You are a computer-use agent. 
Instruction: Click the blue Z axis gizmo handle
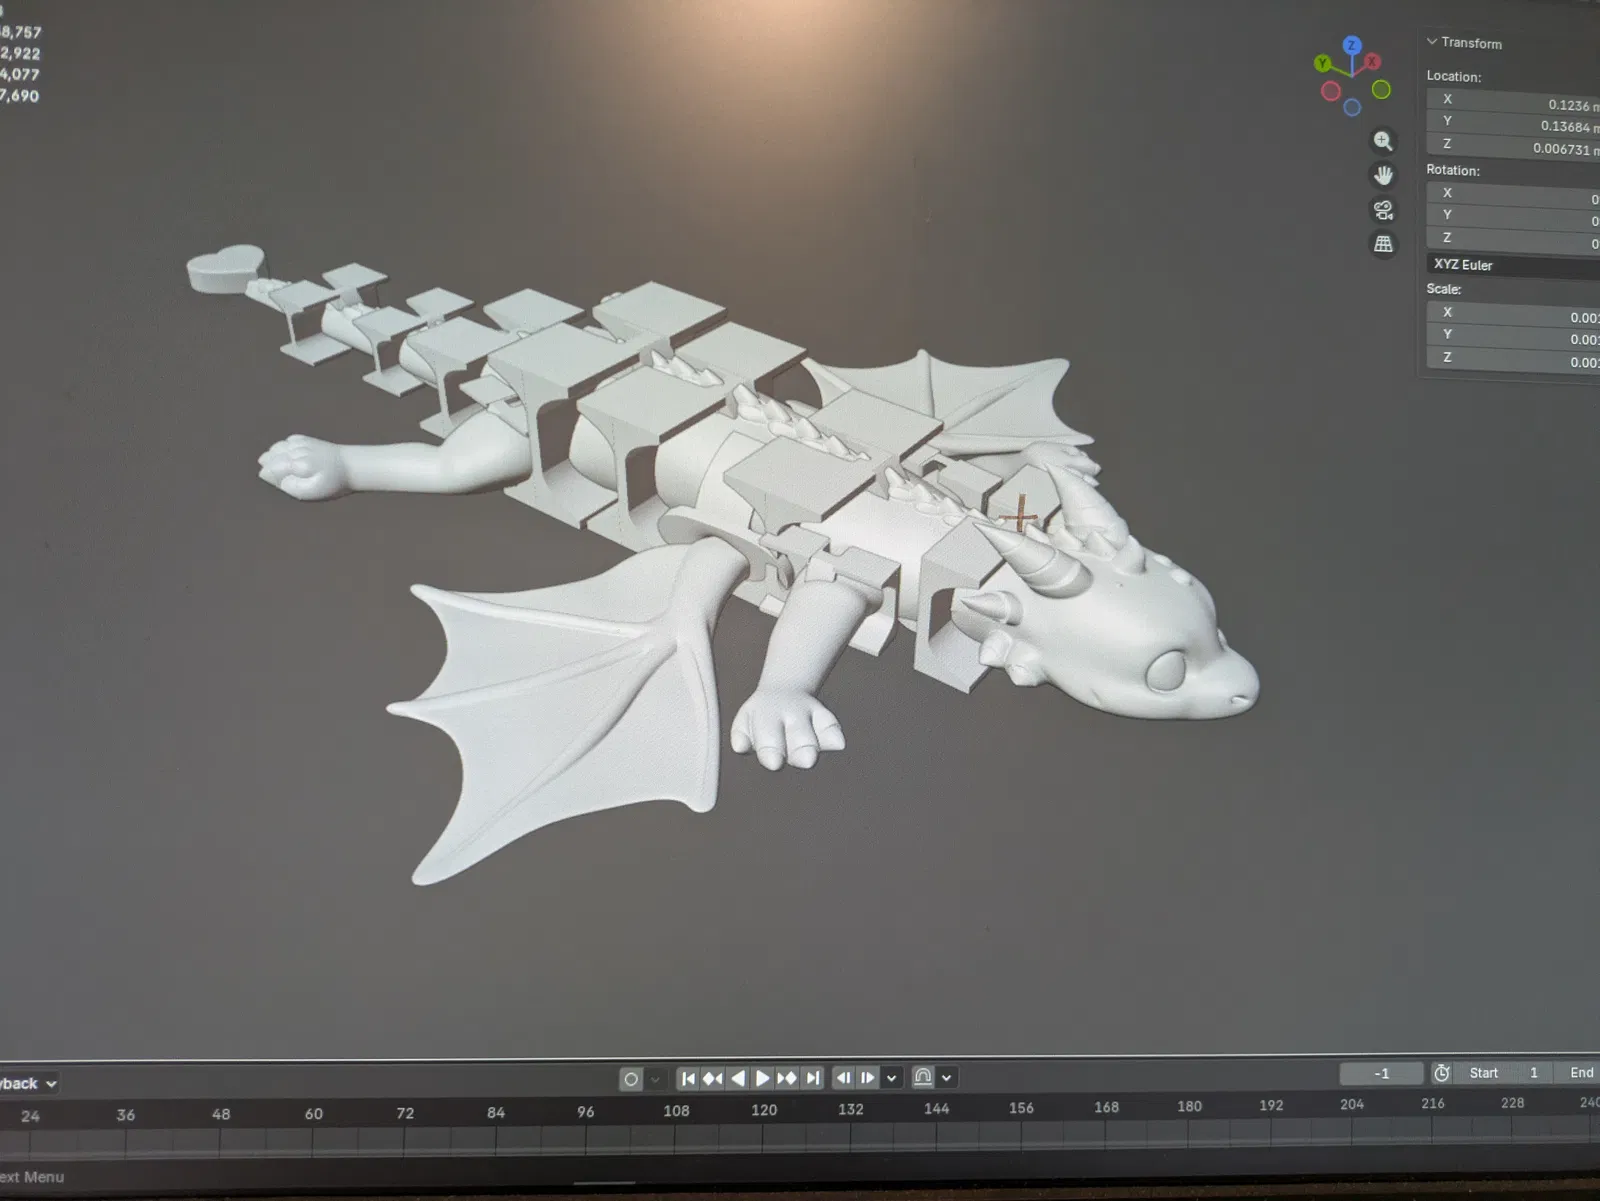[1352, 45]
